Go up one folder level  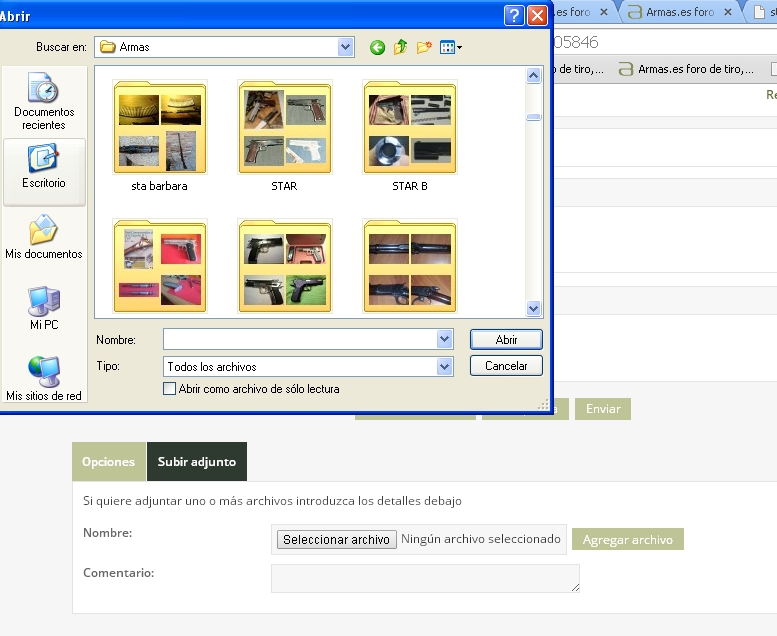tap(401, 47)
